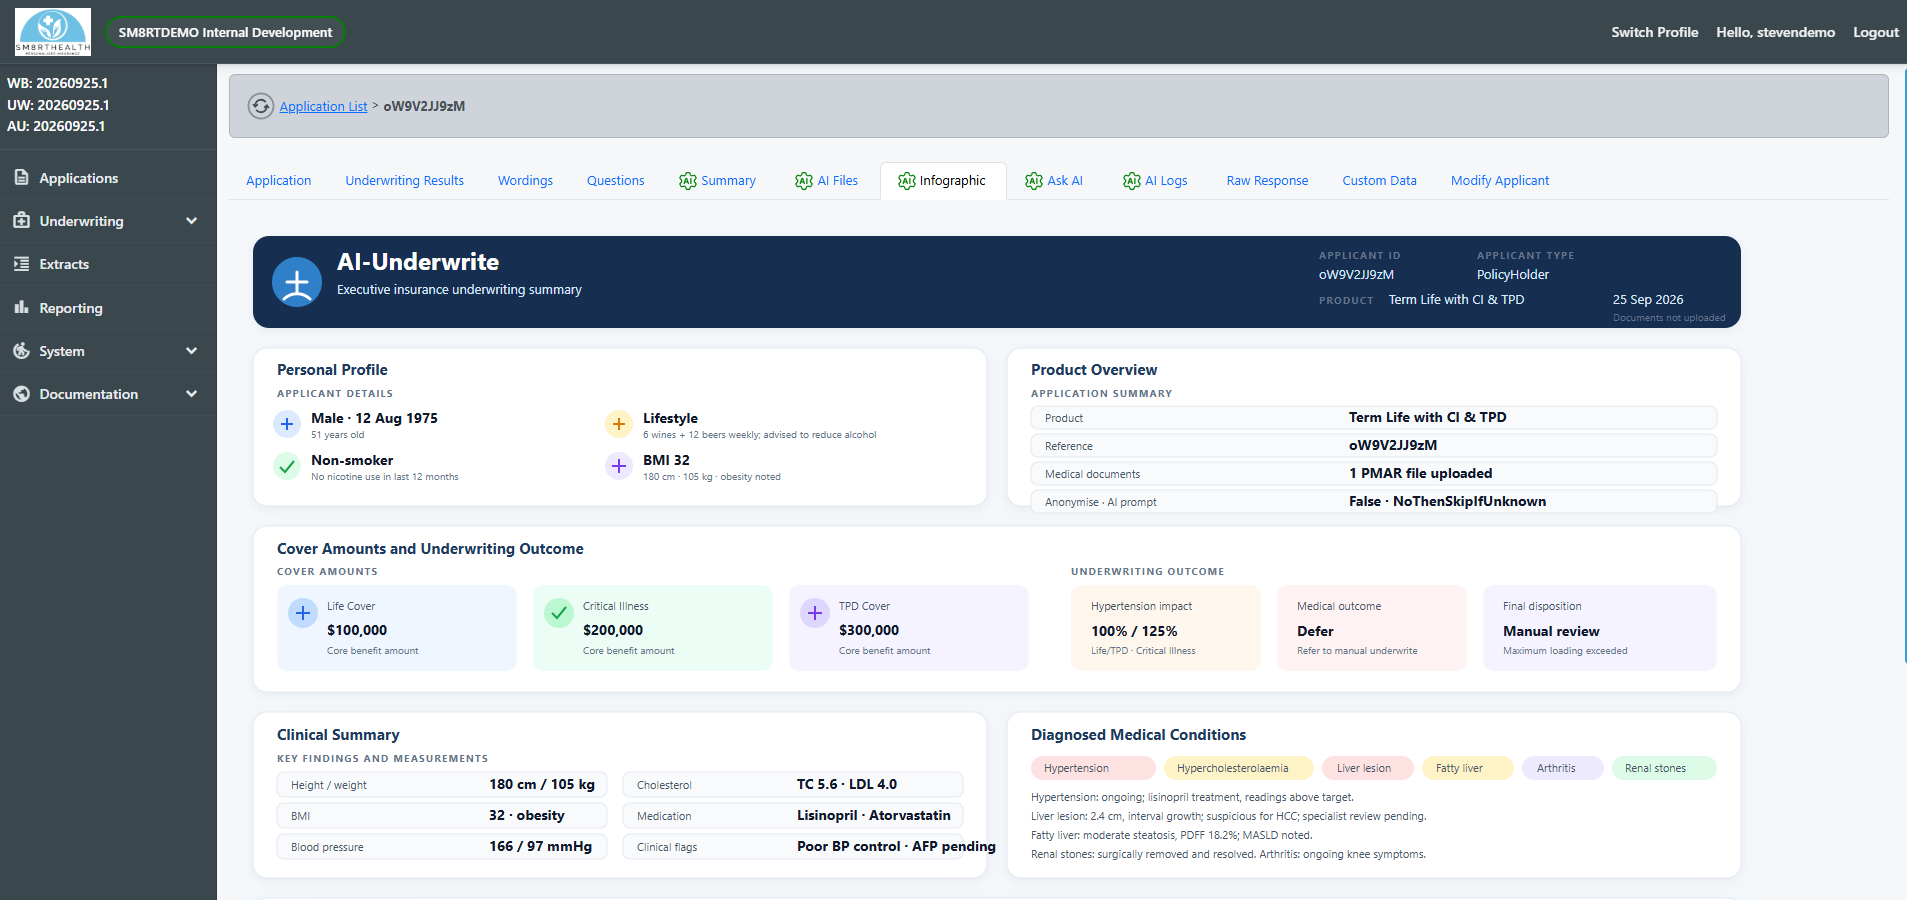Follow the Application List breadcrumb link

click(x=323, y=106)
